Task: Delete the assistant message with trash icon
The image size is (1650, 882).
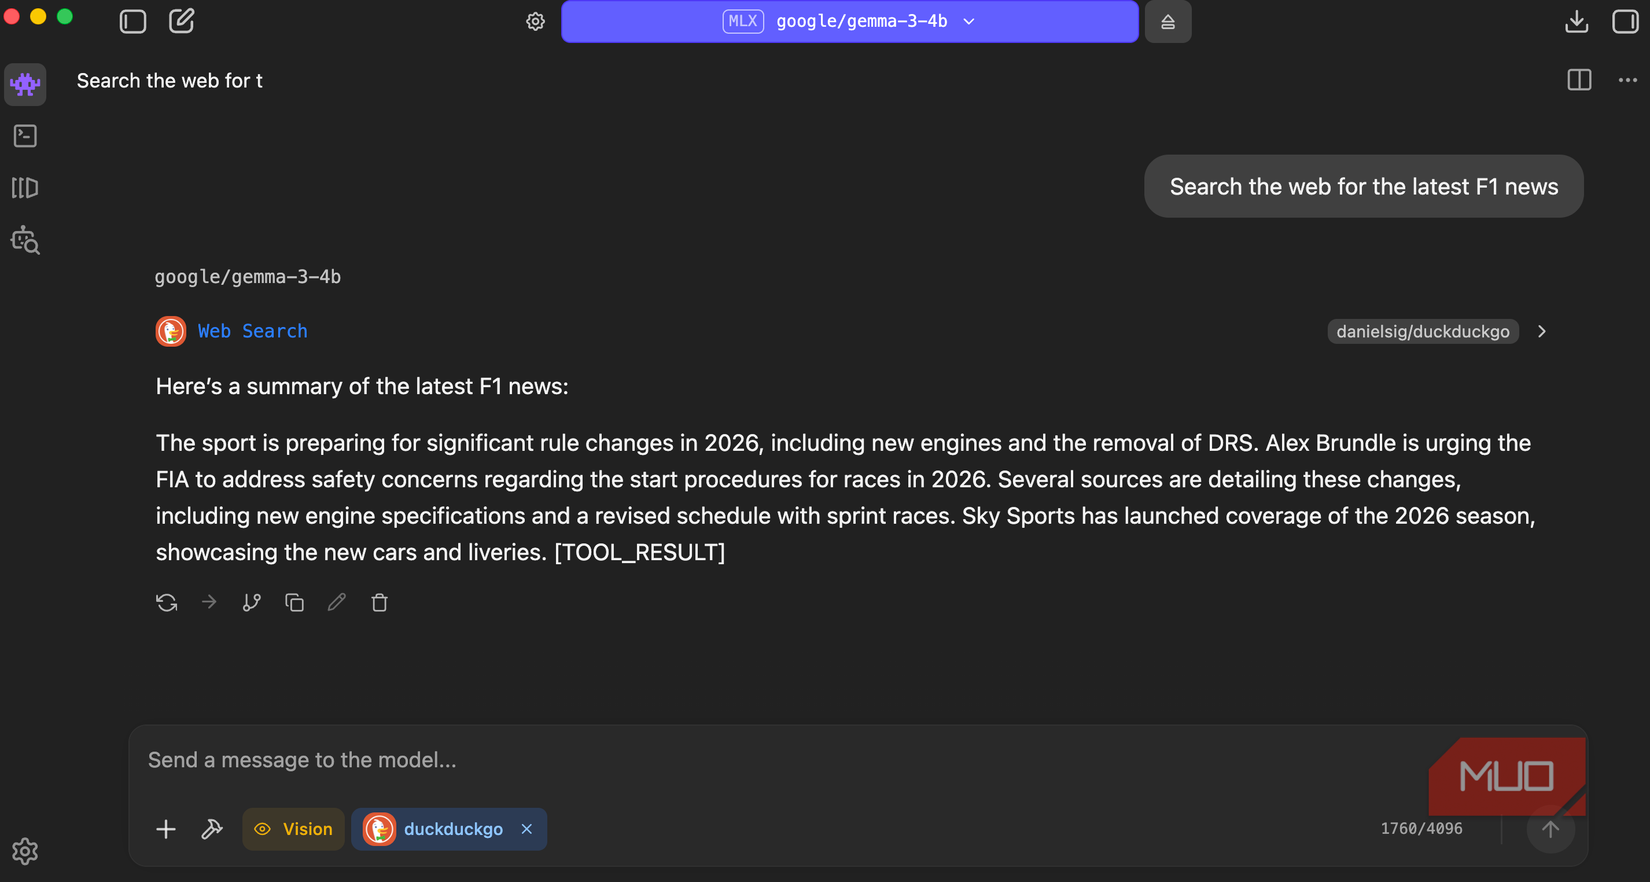Action: [x=379, y=602]
